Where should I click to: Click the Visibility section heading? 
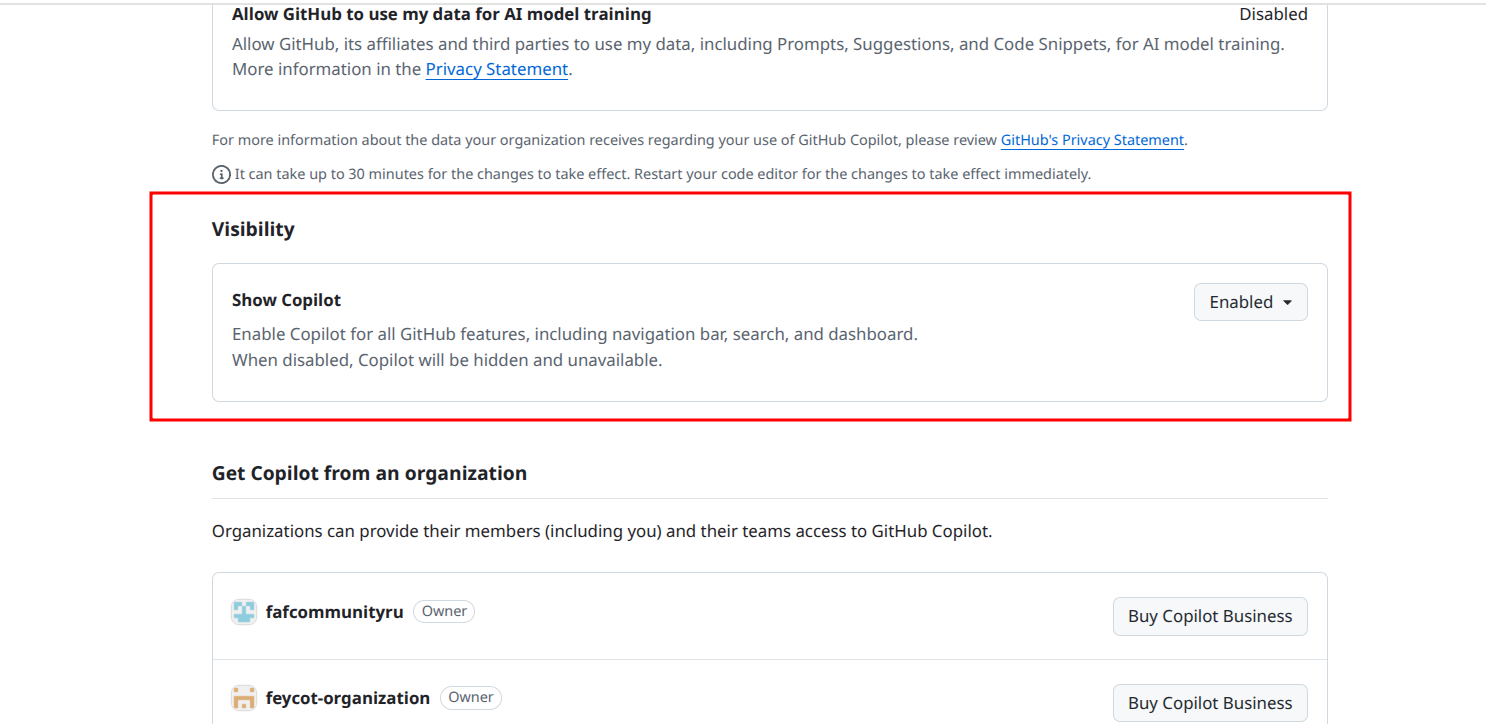pos(253,229)
